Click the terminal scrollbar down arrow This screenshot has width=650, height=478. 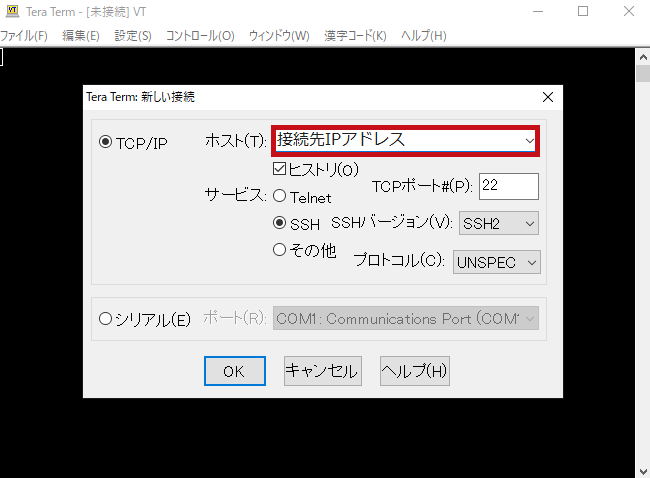[x=643, y=471]
